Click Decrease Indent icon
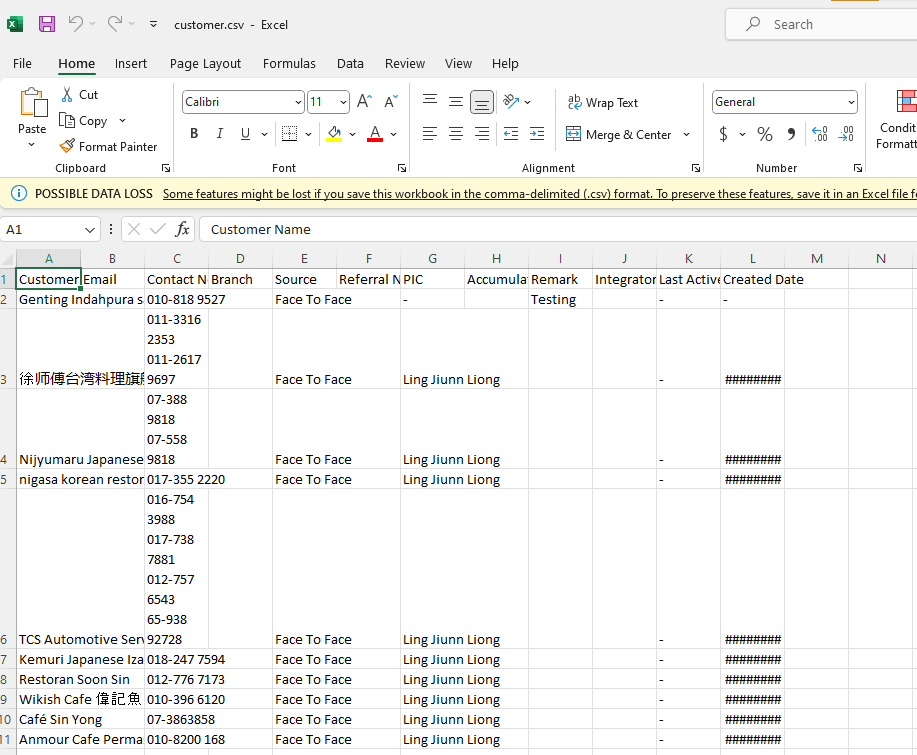 [511, 134]
